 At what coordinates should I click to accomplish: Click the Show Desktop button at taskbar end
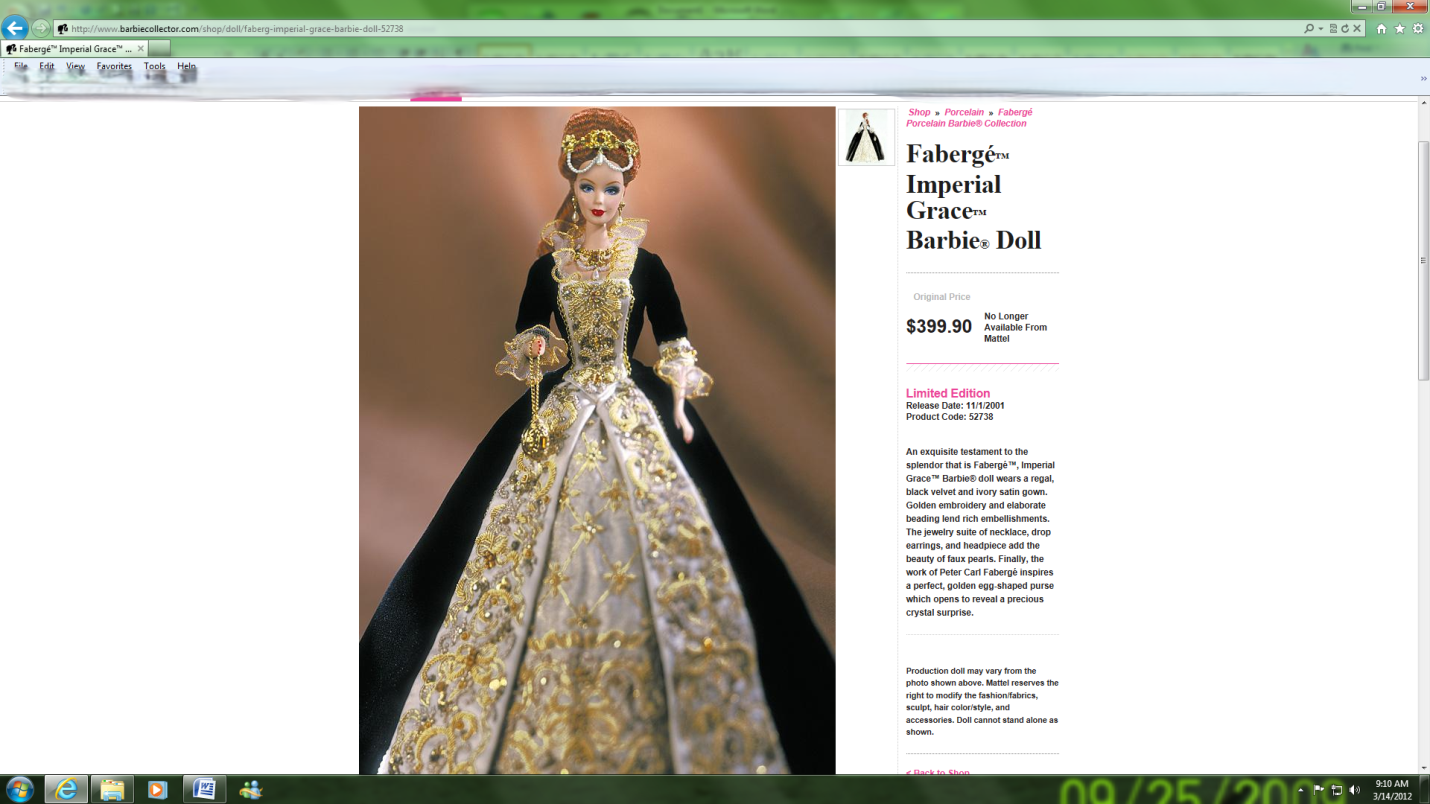[1424, 790]
